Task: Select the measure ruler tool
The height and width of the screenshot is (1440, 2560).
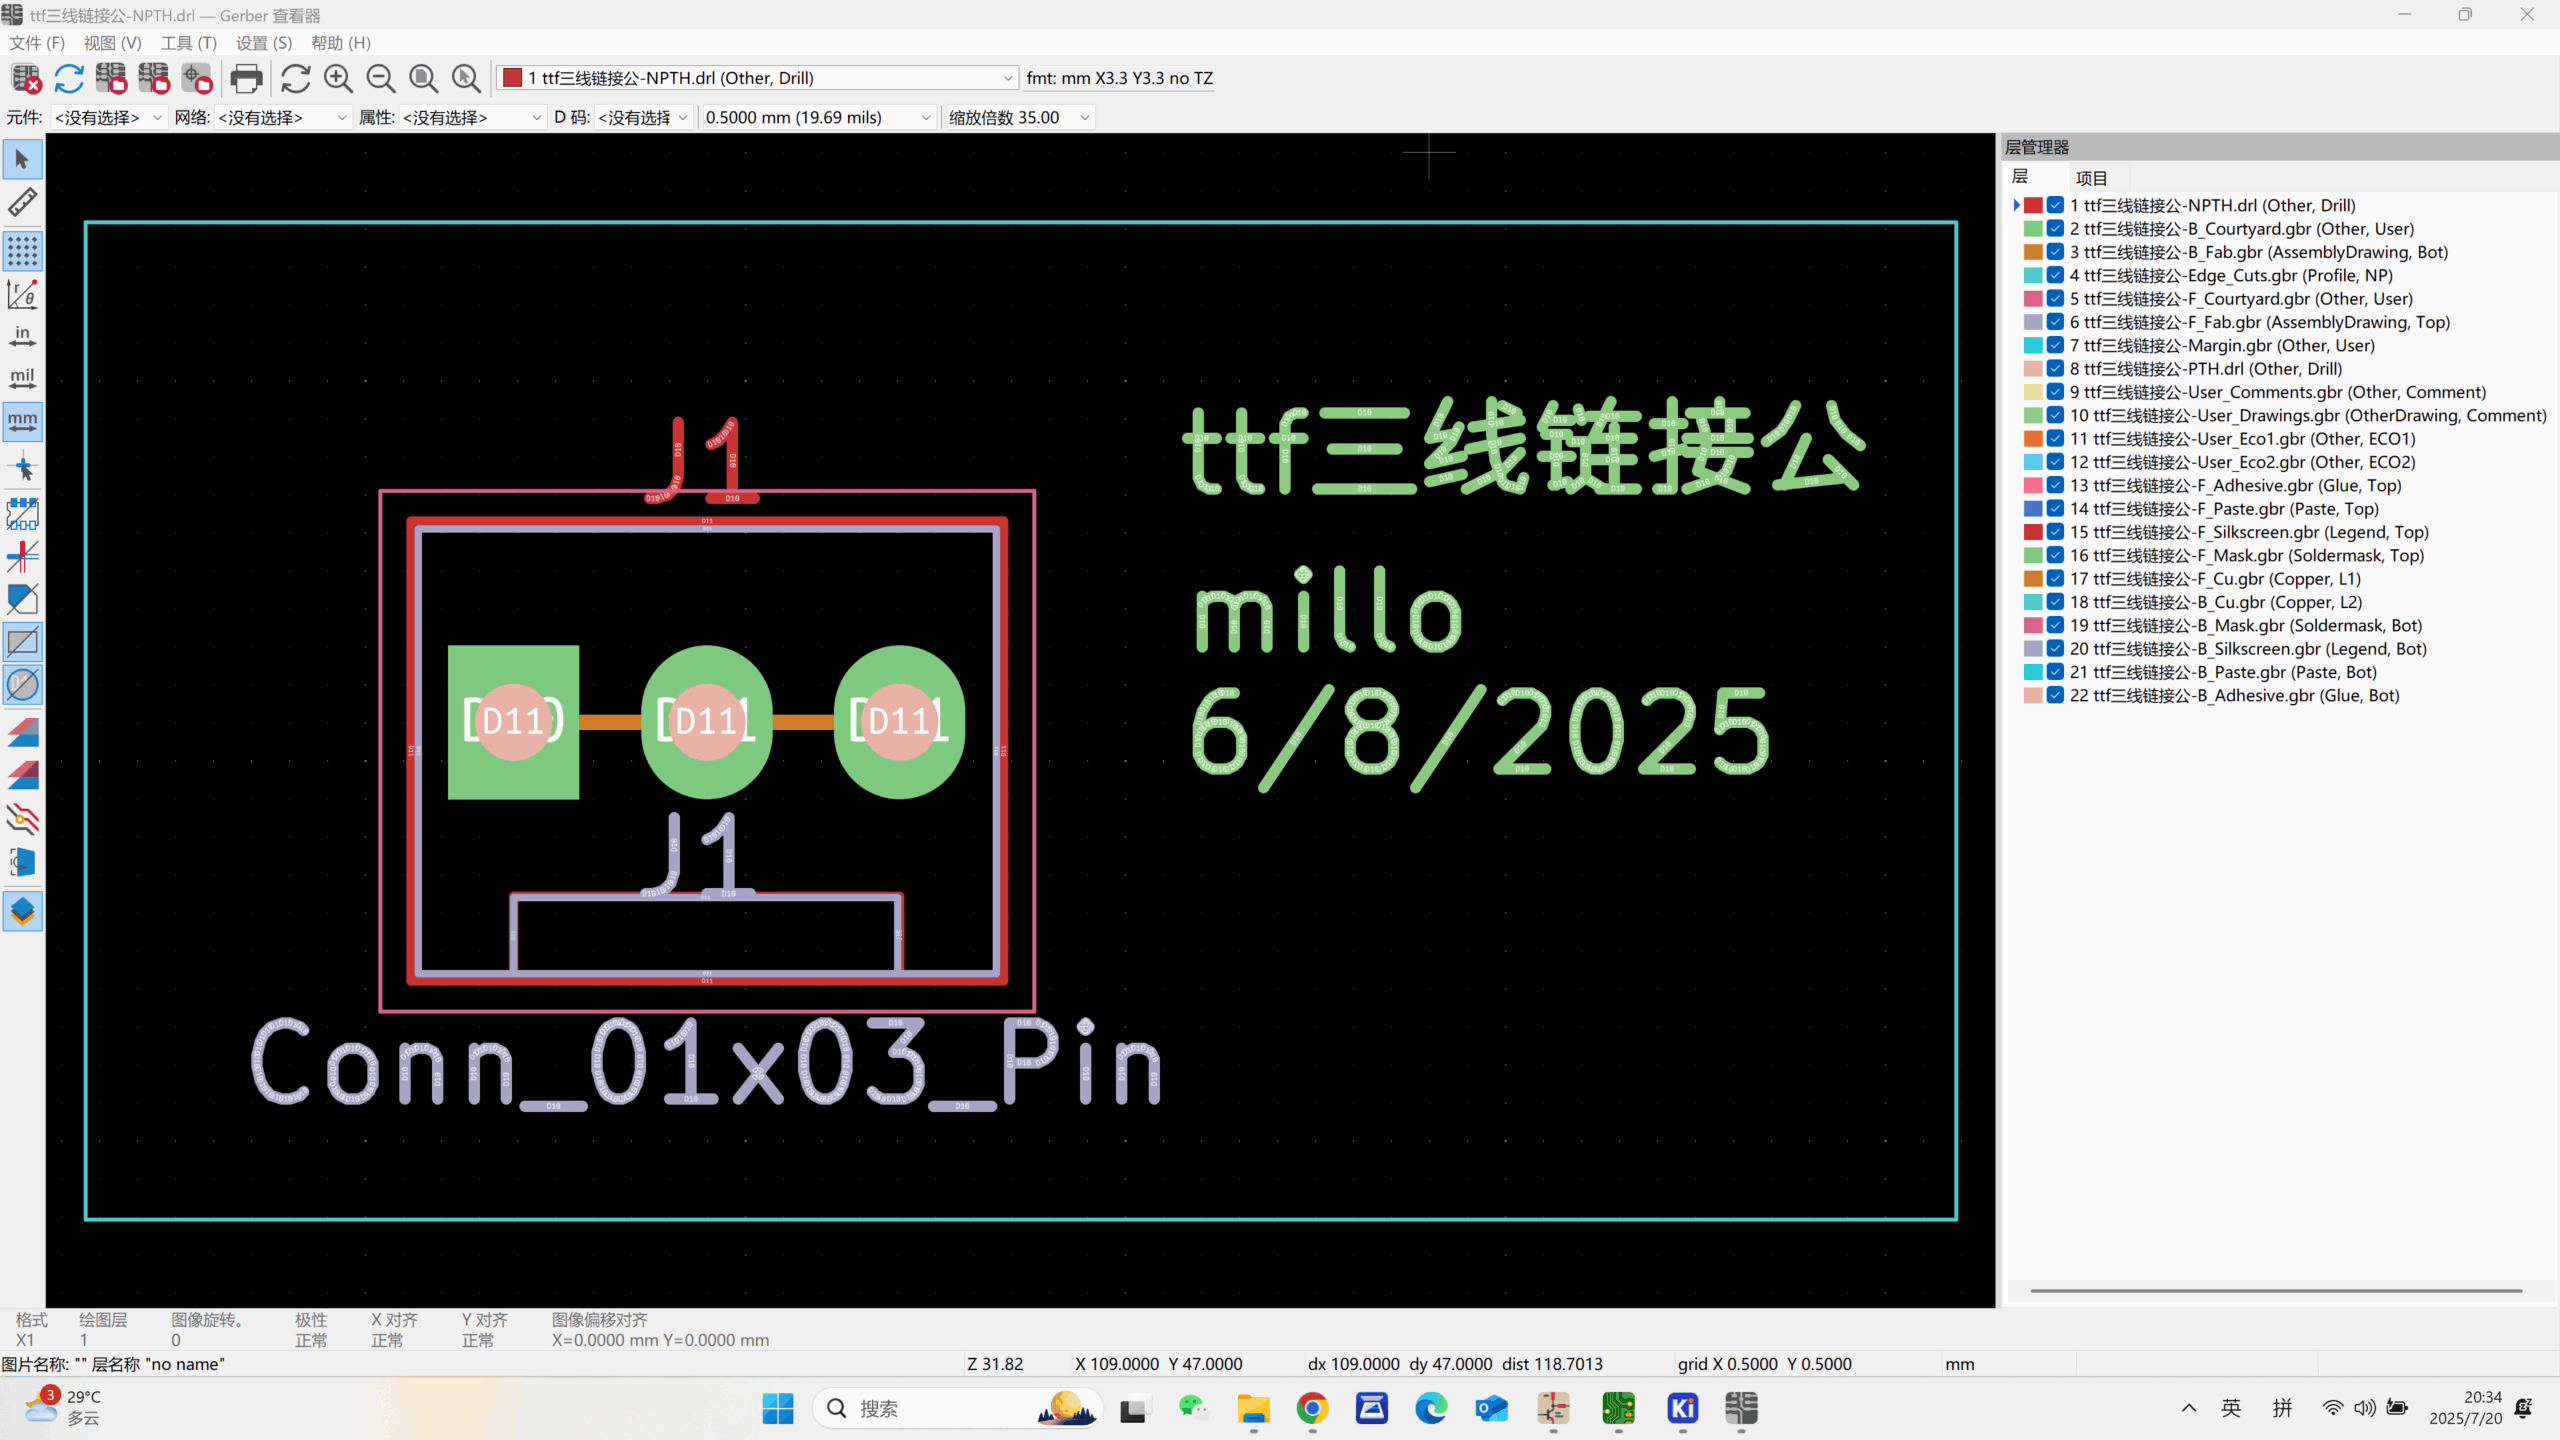Action: point(22,202)
